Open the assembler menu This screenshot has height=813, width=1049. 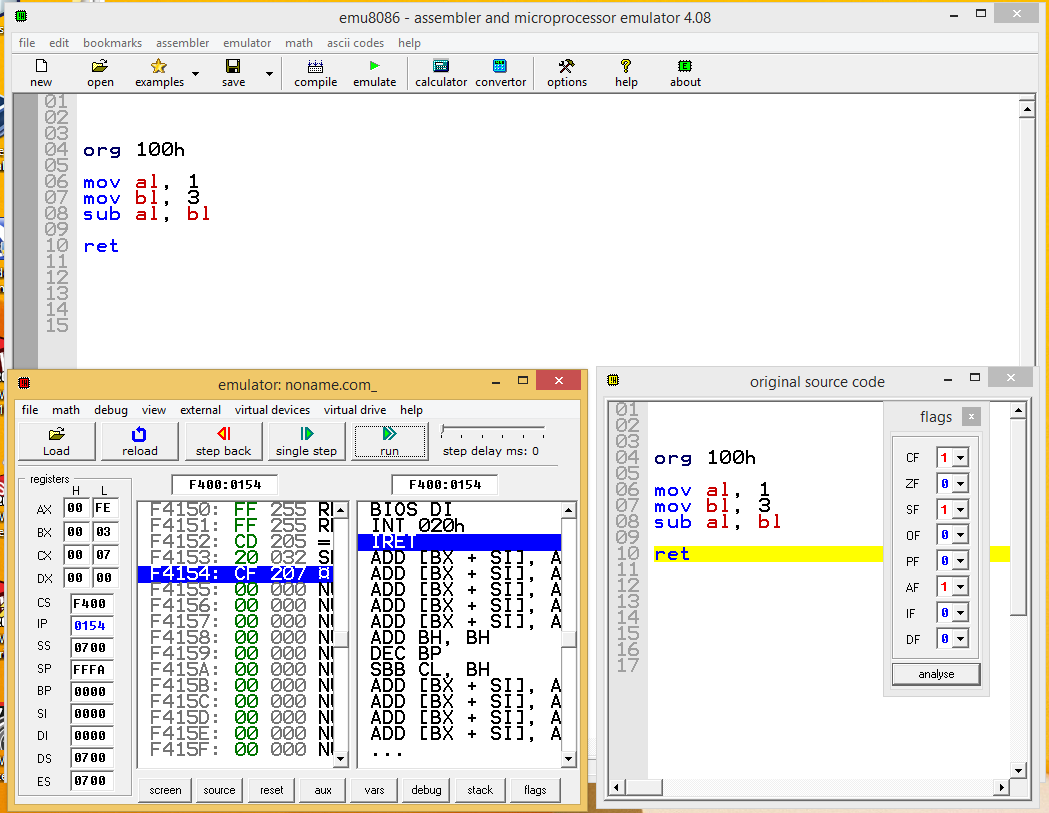[x=183, y=43]
